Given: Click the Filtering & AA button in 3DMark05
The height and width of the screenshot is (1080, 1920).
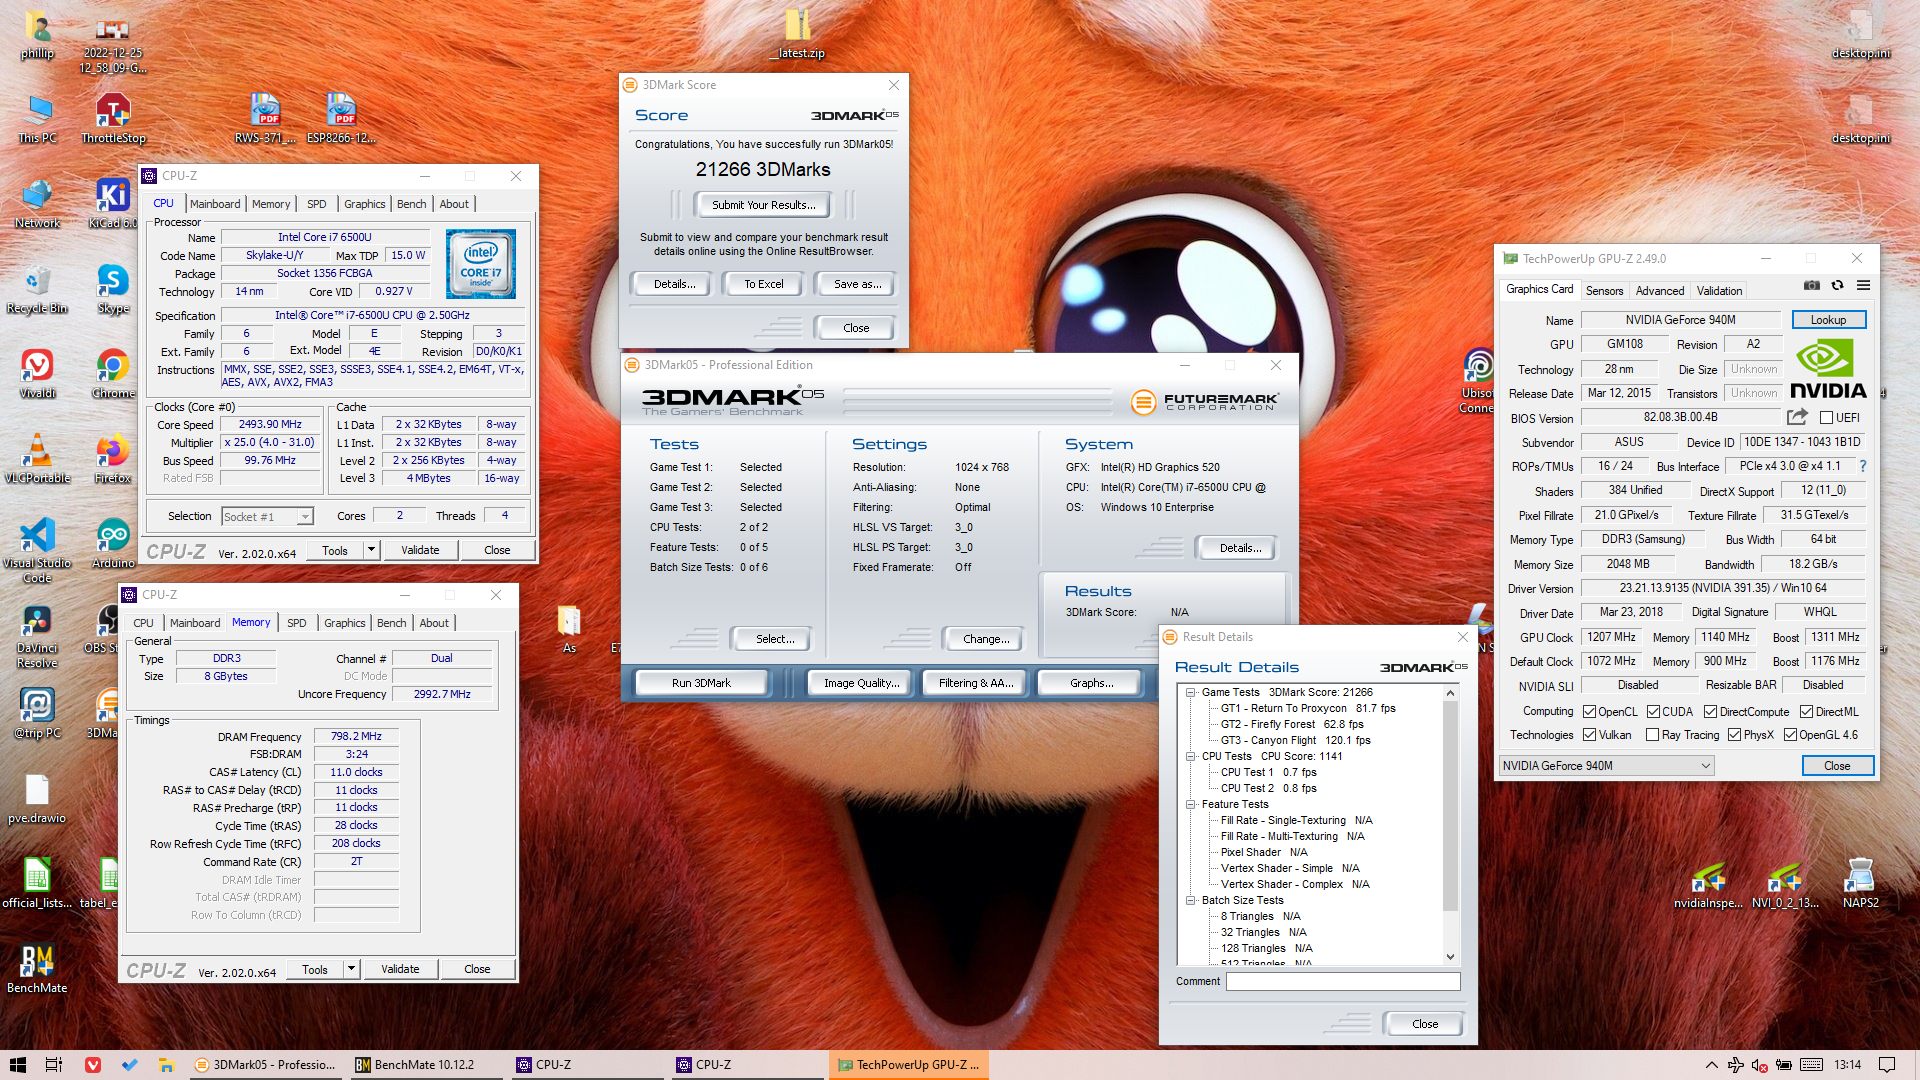Looking at the screenshot, I should pos(975,682).
